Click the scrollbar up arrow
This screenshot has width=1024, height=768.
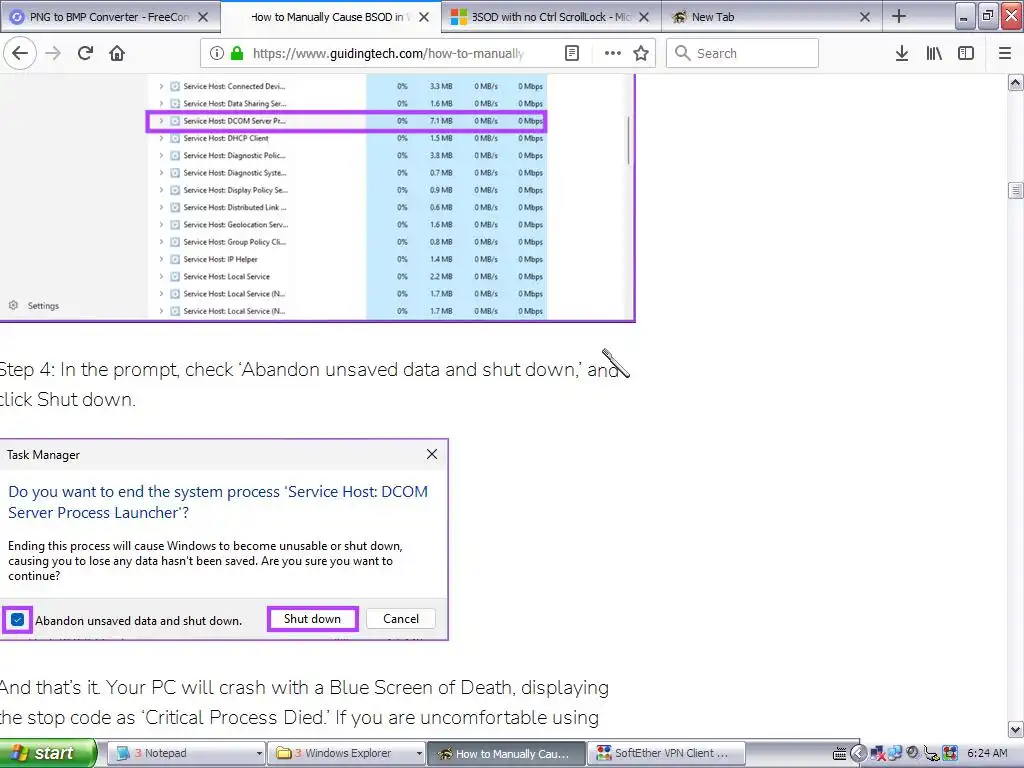click(x=1016, y=83)
